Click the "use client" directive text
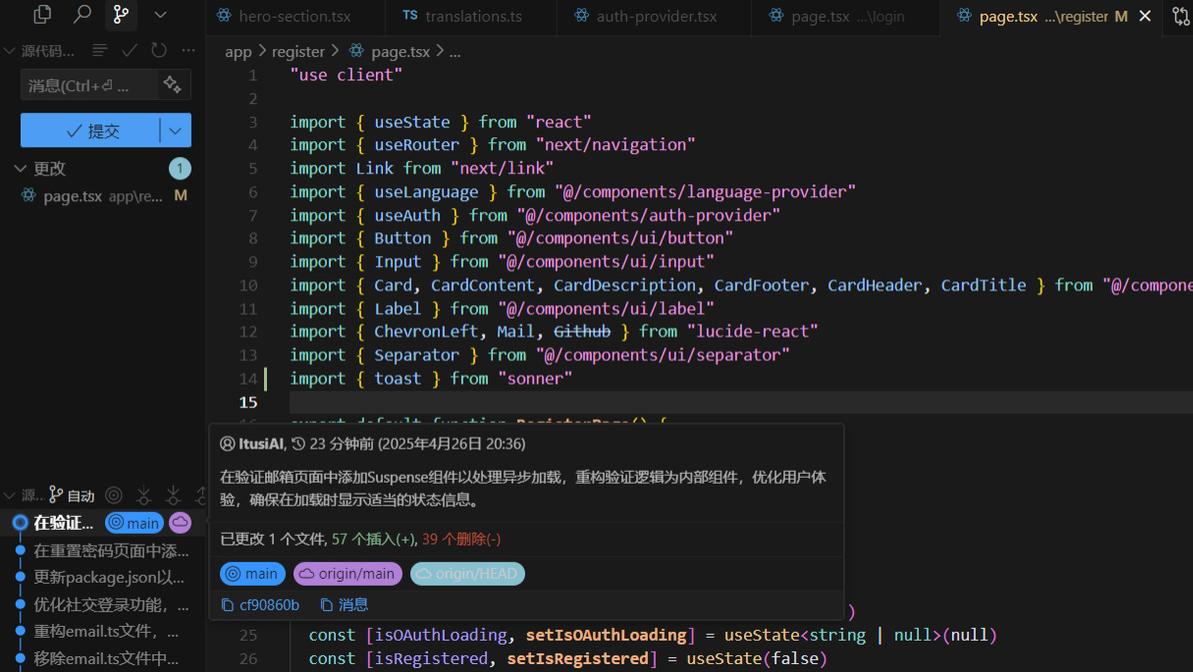 coord(346,75)
